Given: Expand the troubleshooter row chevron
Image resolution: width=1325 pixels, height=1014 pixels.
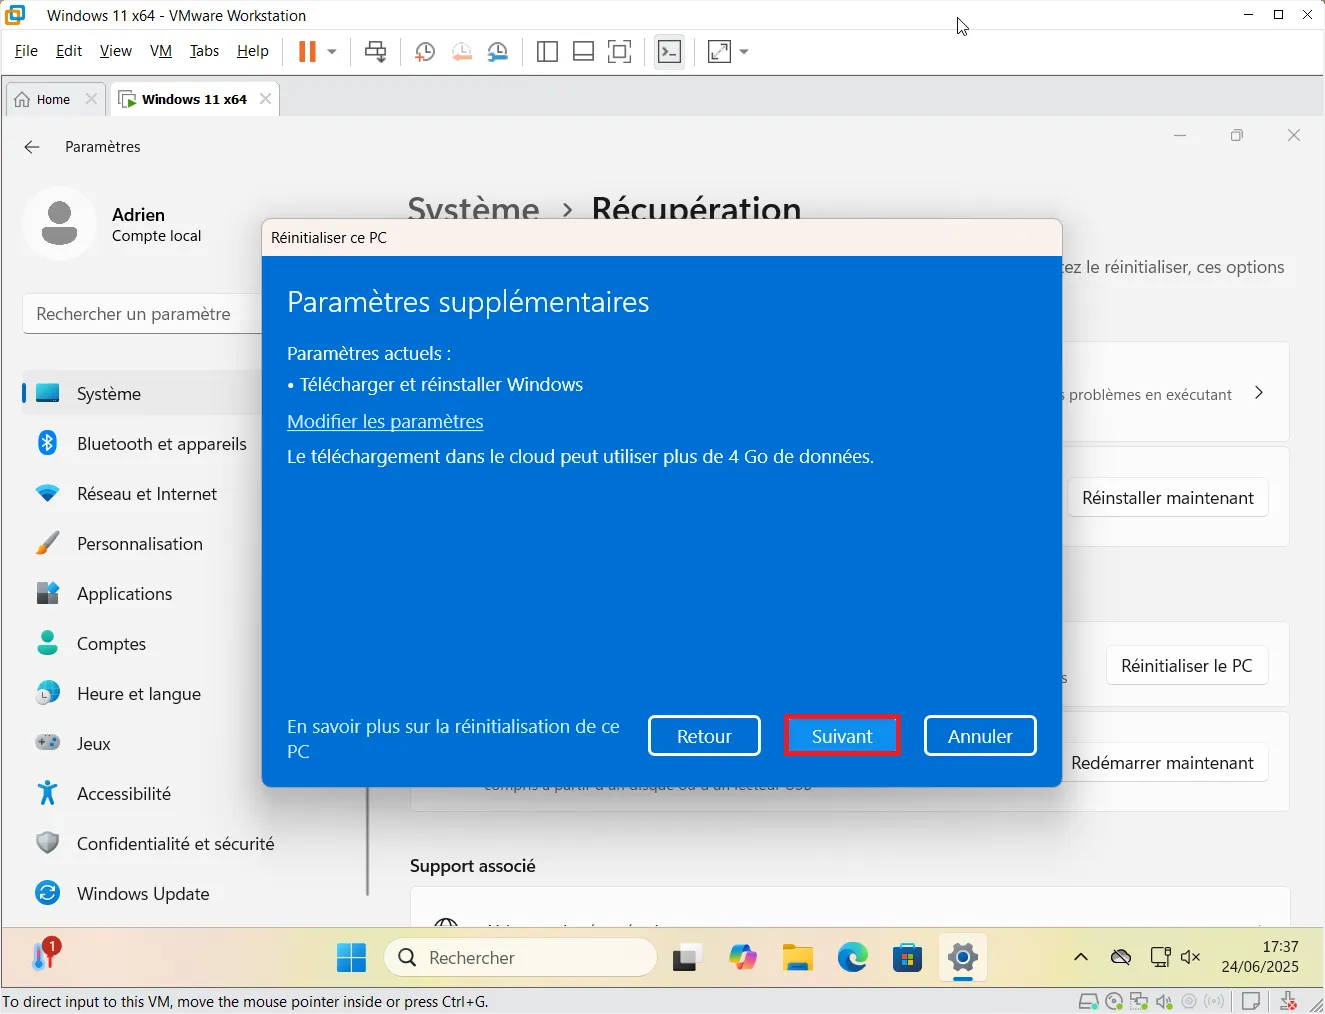Looking at the screenshot, I should [1259, 393].
